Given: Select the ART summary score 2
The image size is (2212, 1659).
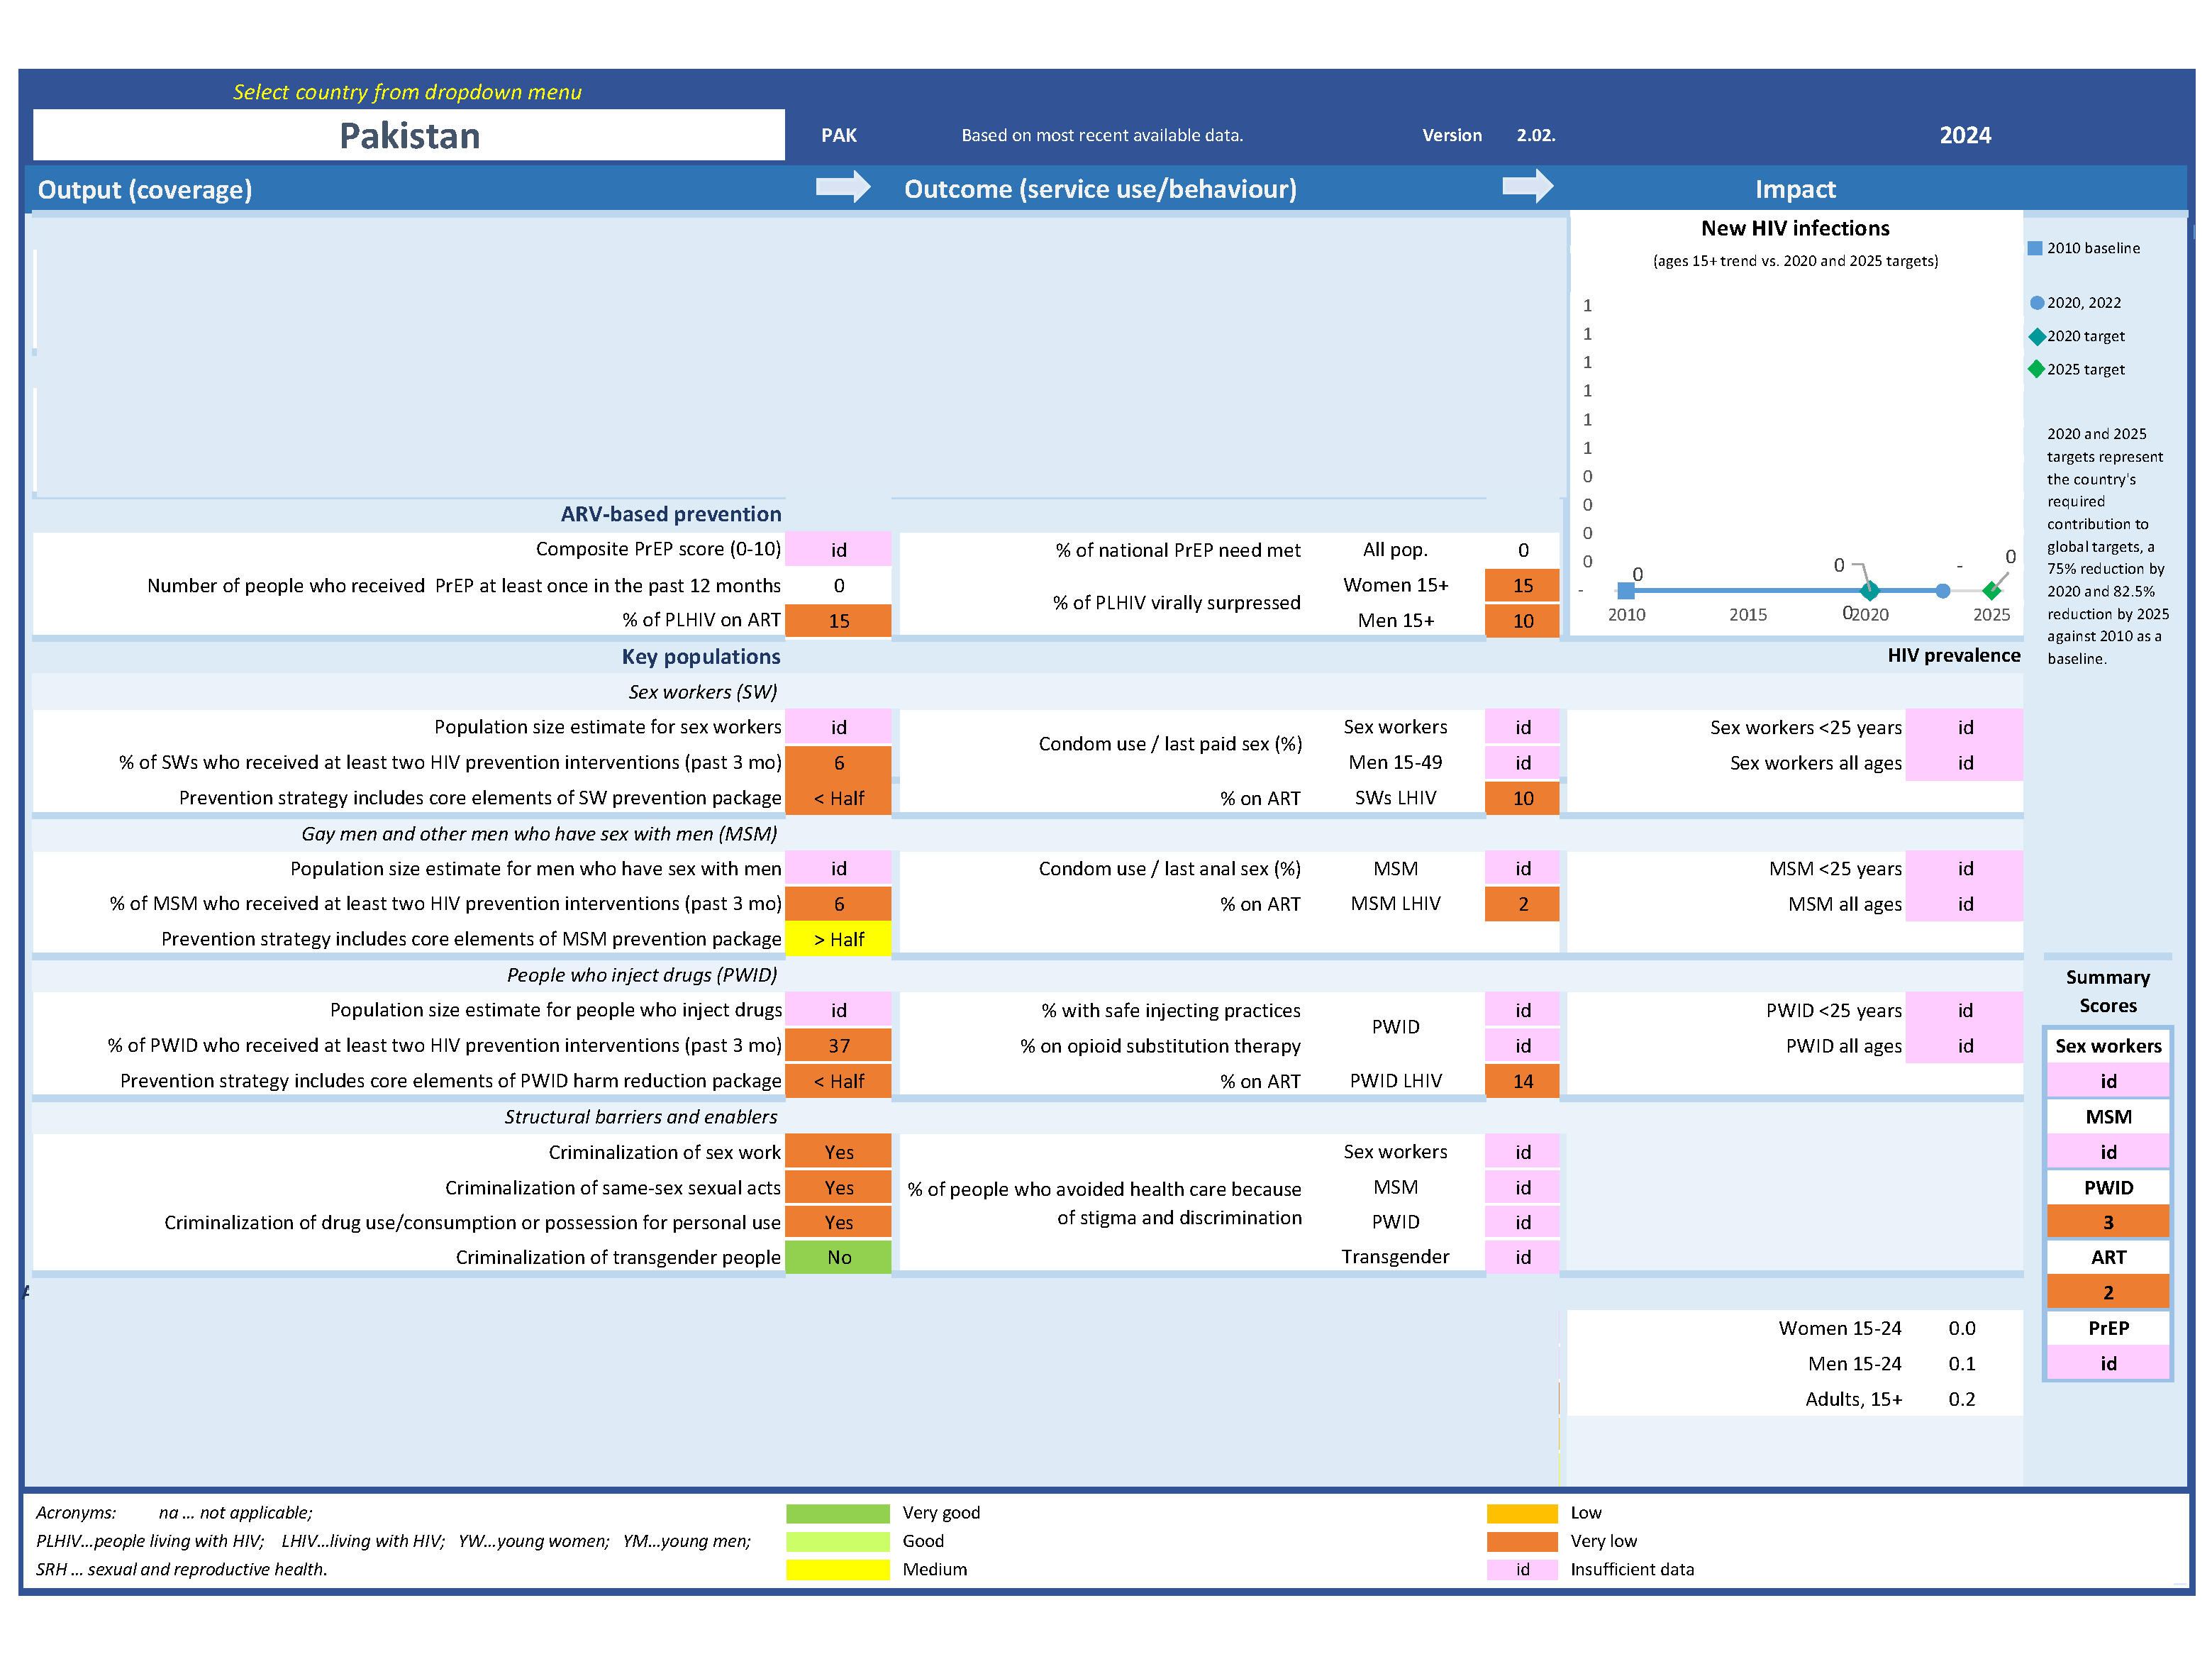Looking at the screenshot, I should (x=2108, y=1292).
